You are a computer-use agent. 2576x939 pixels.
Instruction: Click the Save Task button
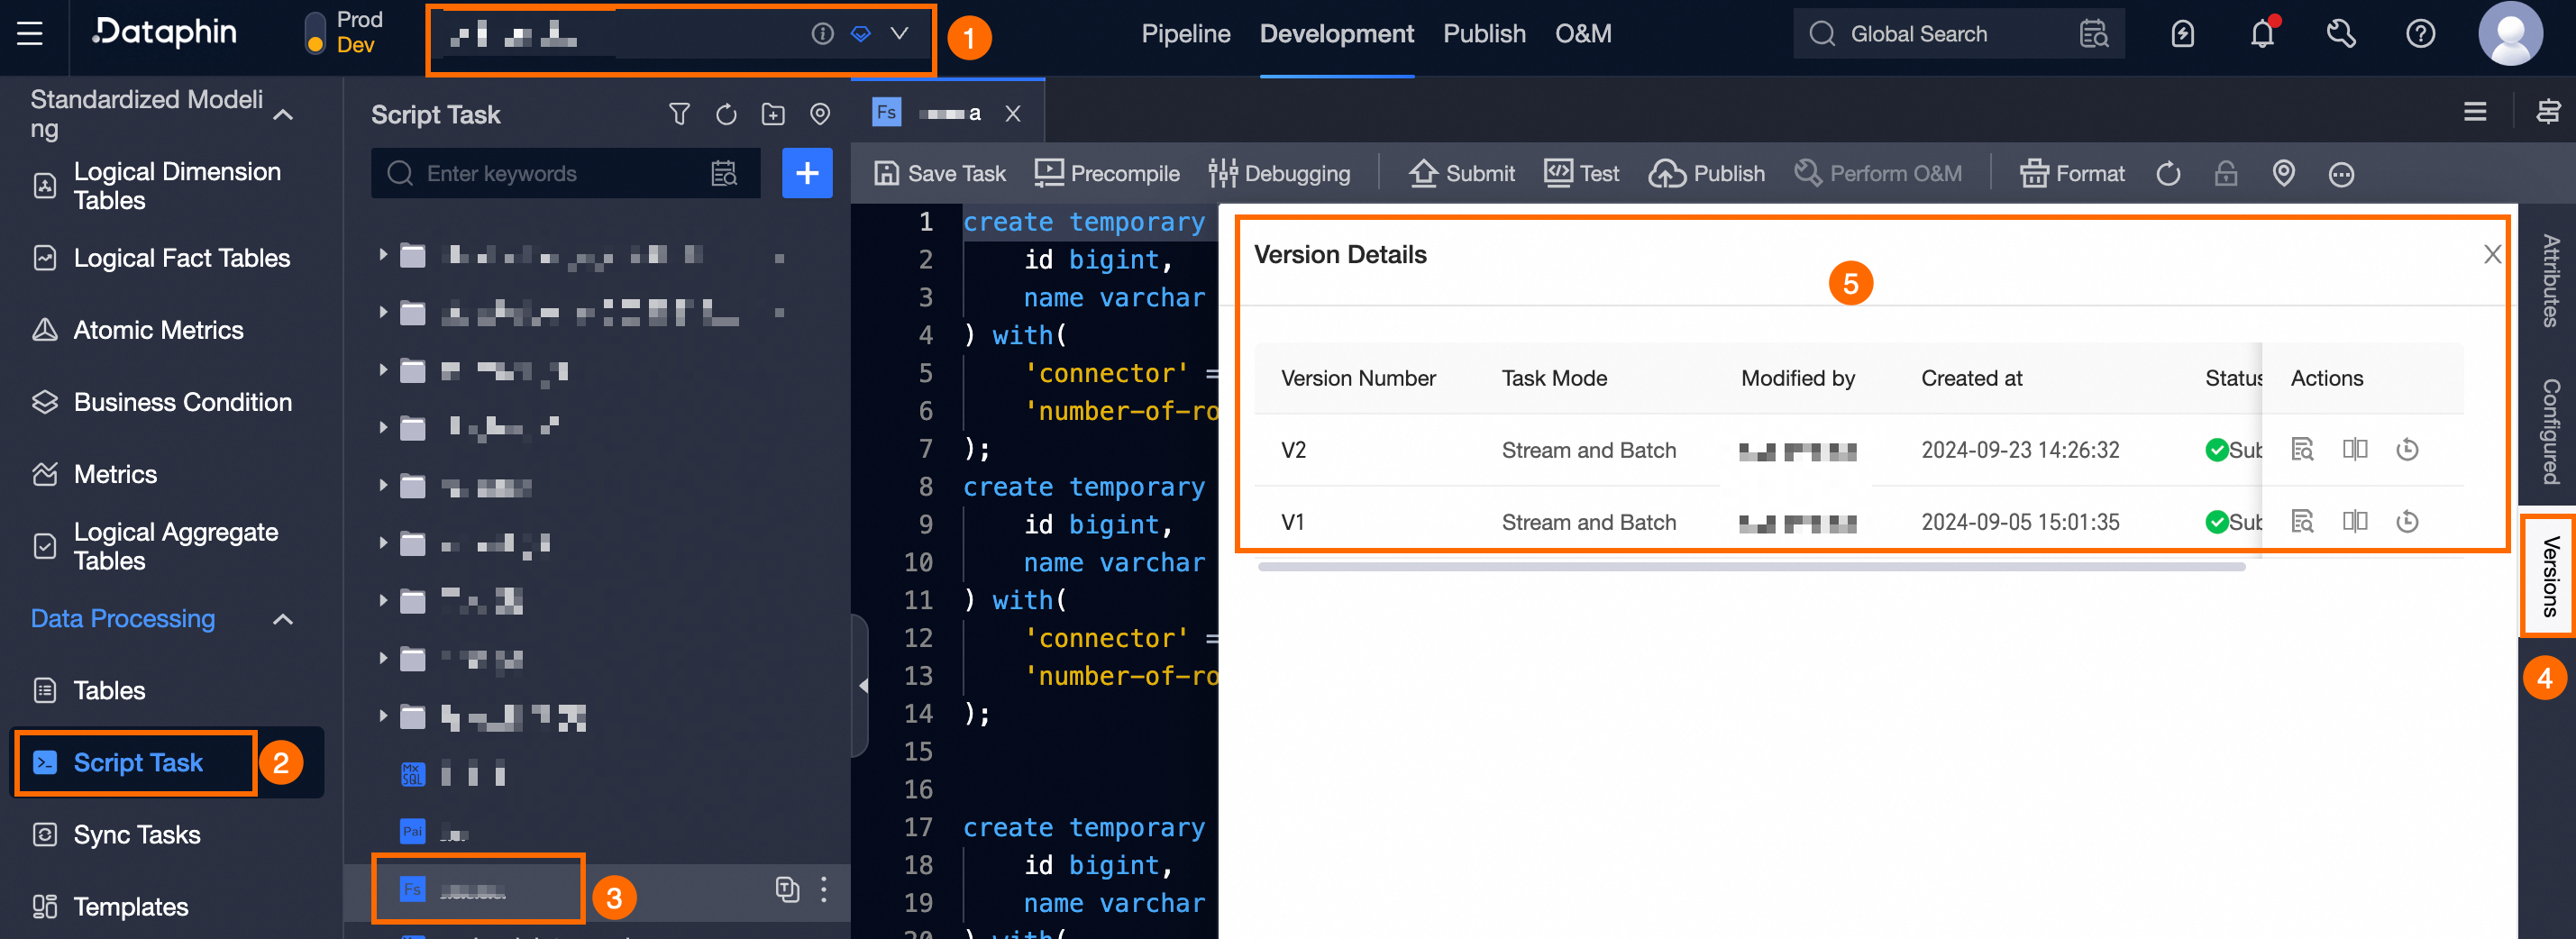point(940,173)
